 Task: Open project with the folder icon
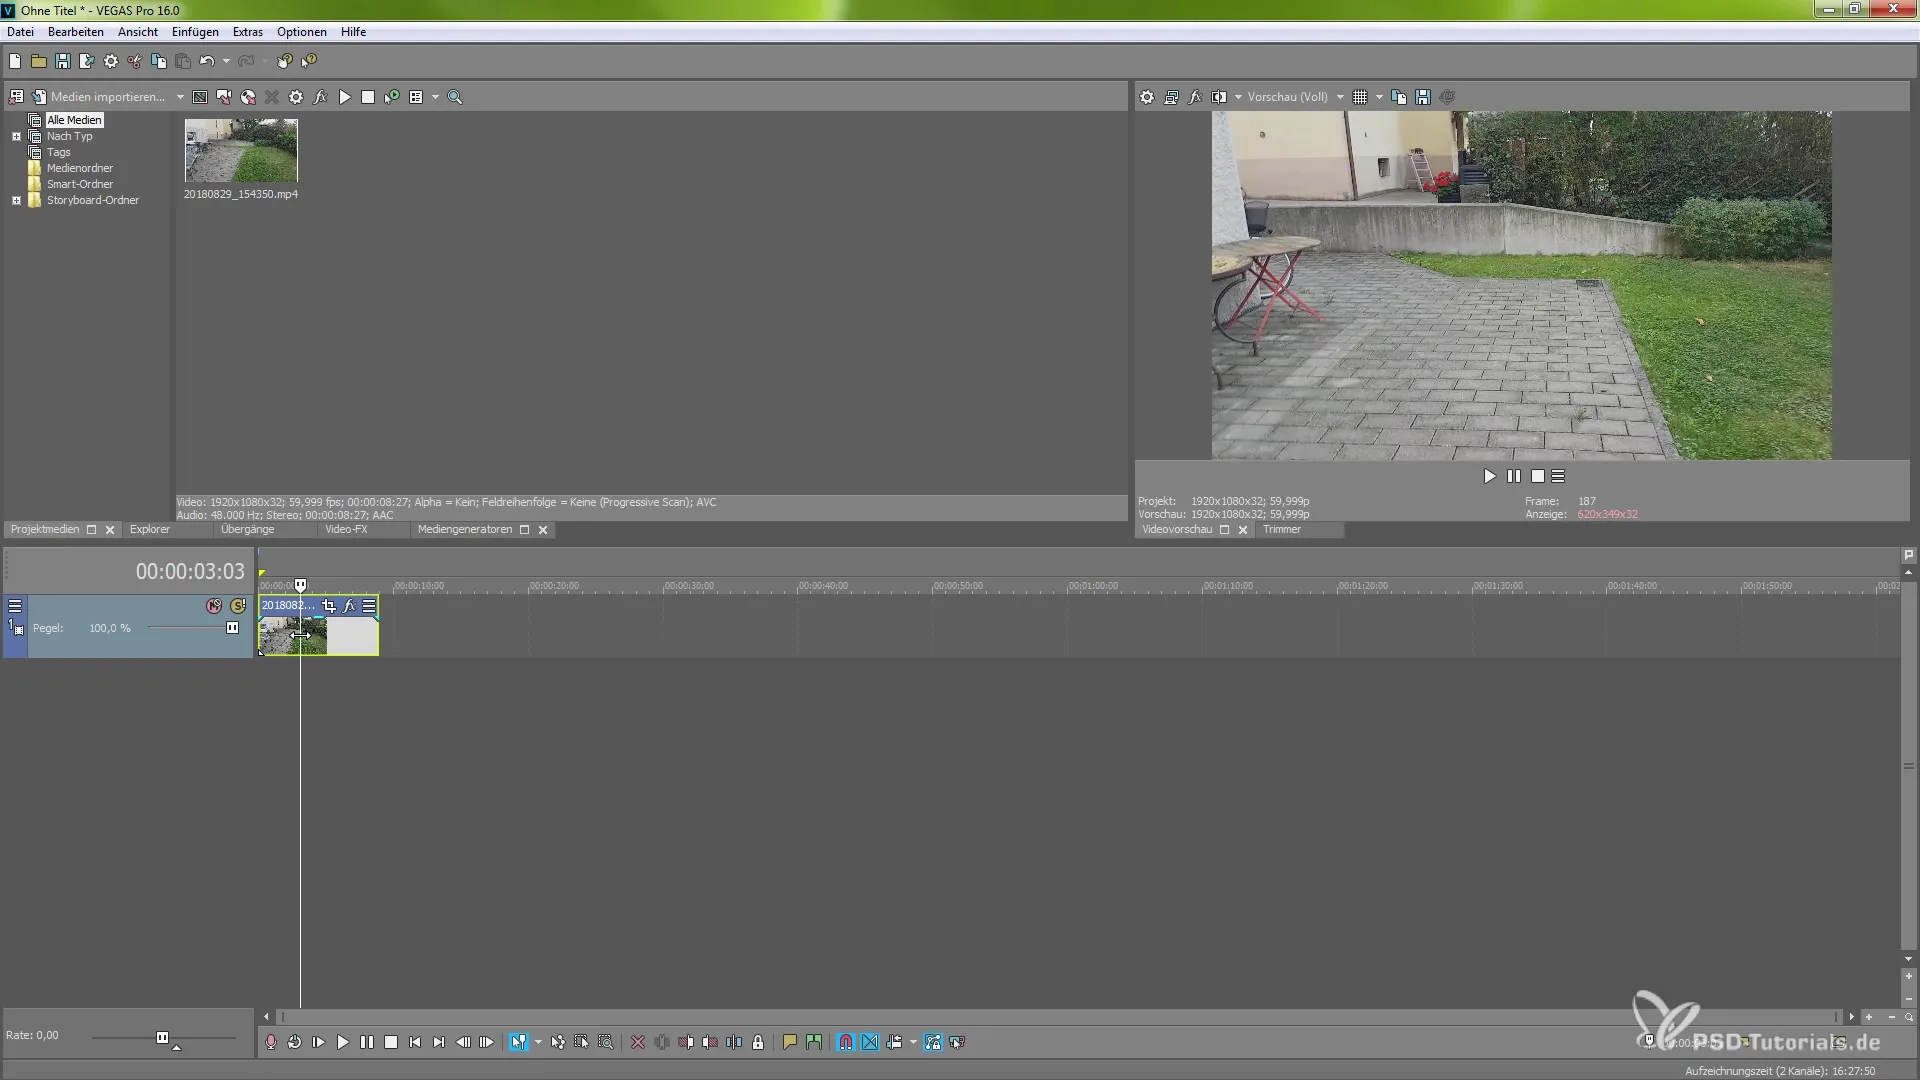tap(39, 61)
